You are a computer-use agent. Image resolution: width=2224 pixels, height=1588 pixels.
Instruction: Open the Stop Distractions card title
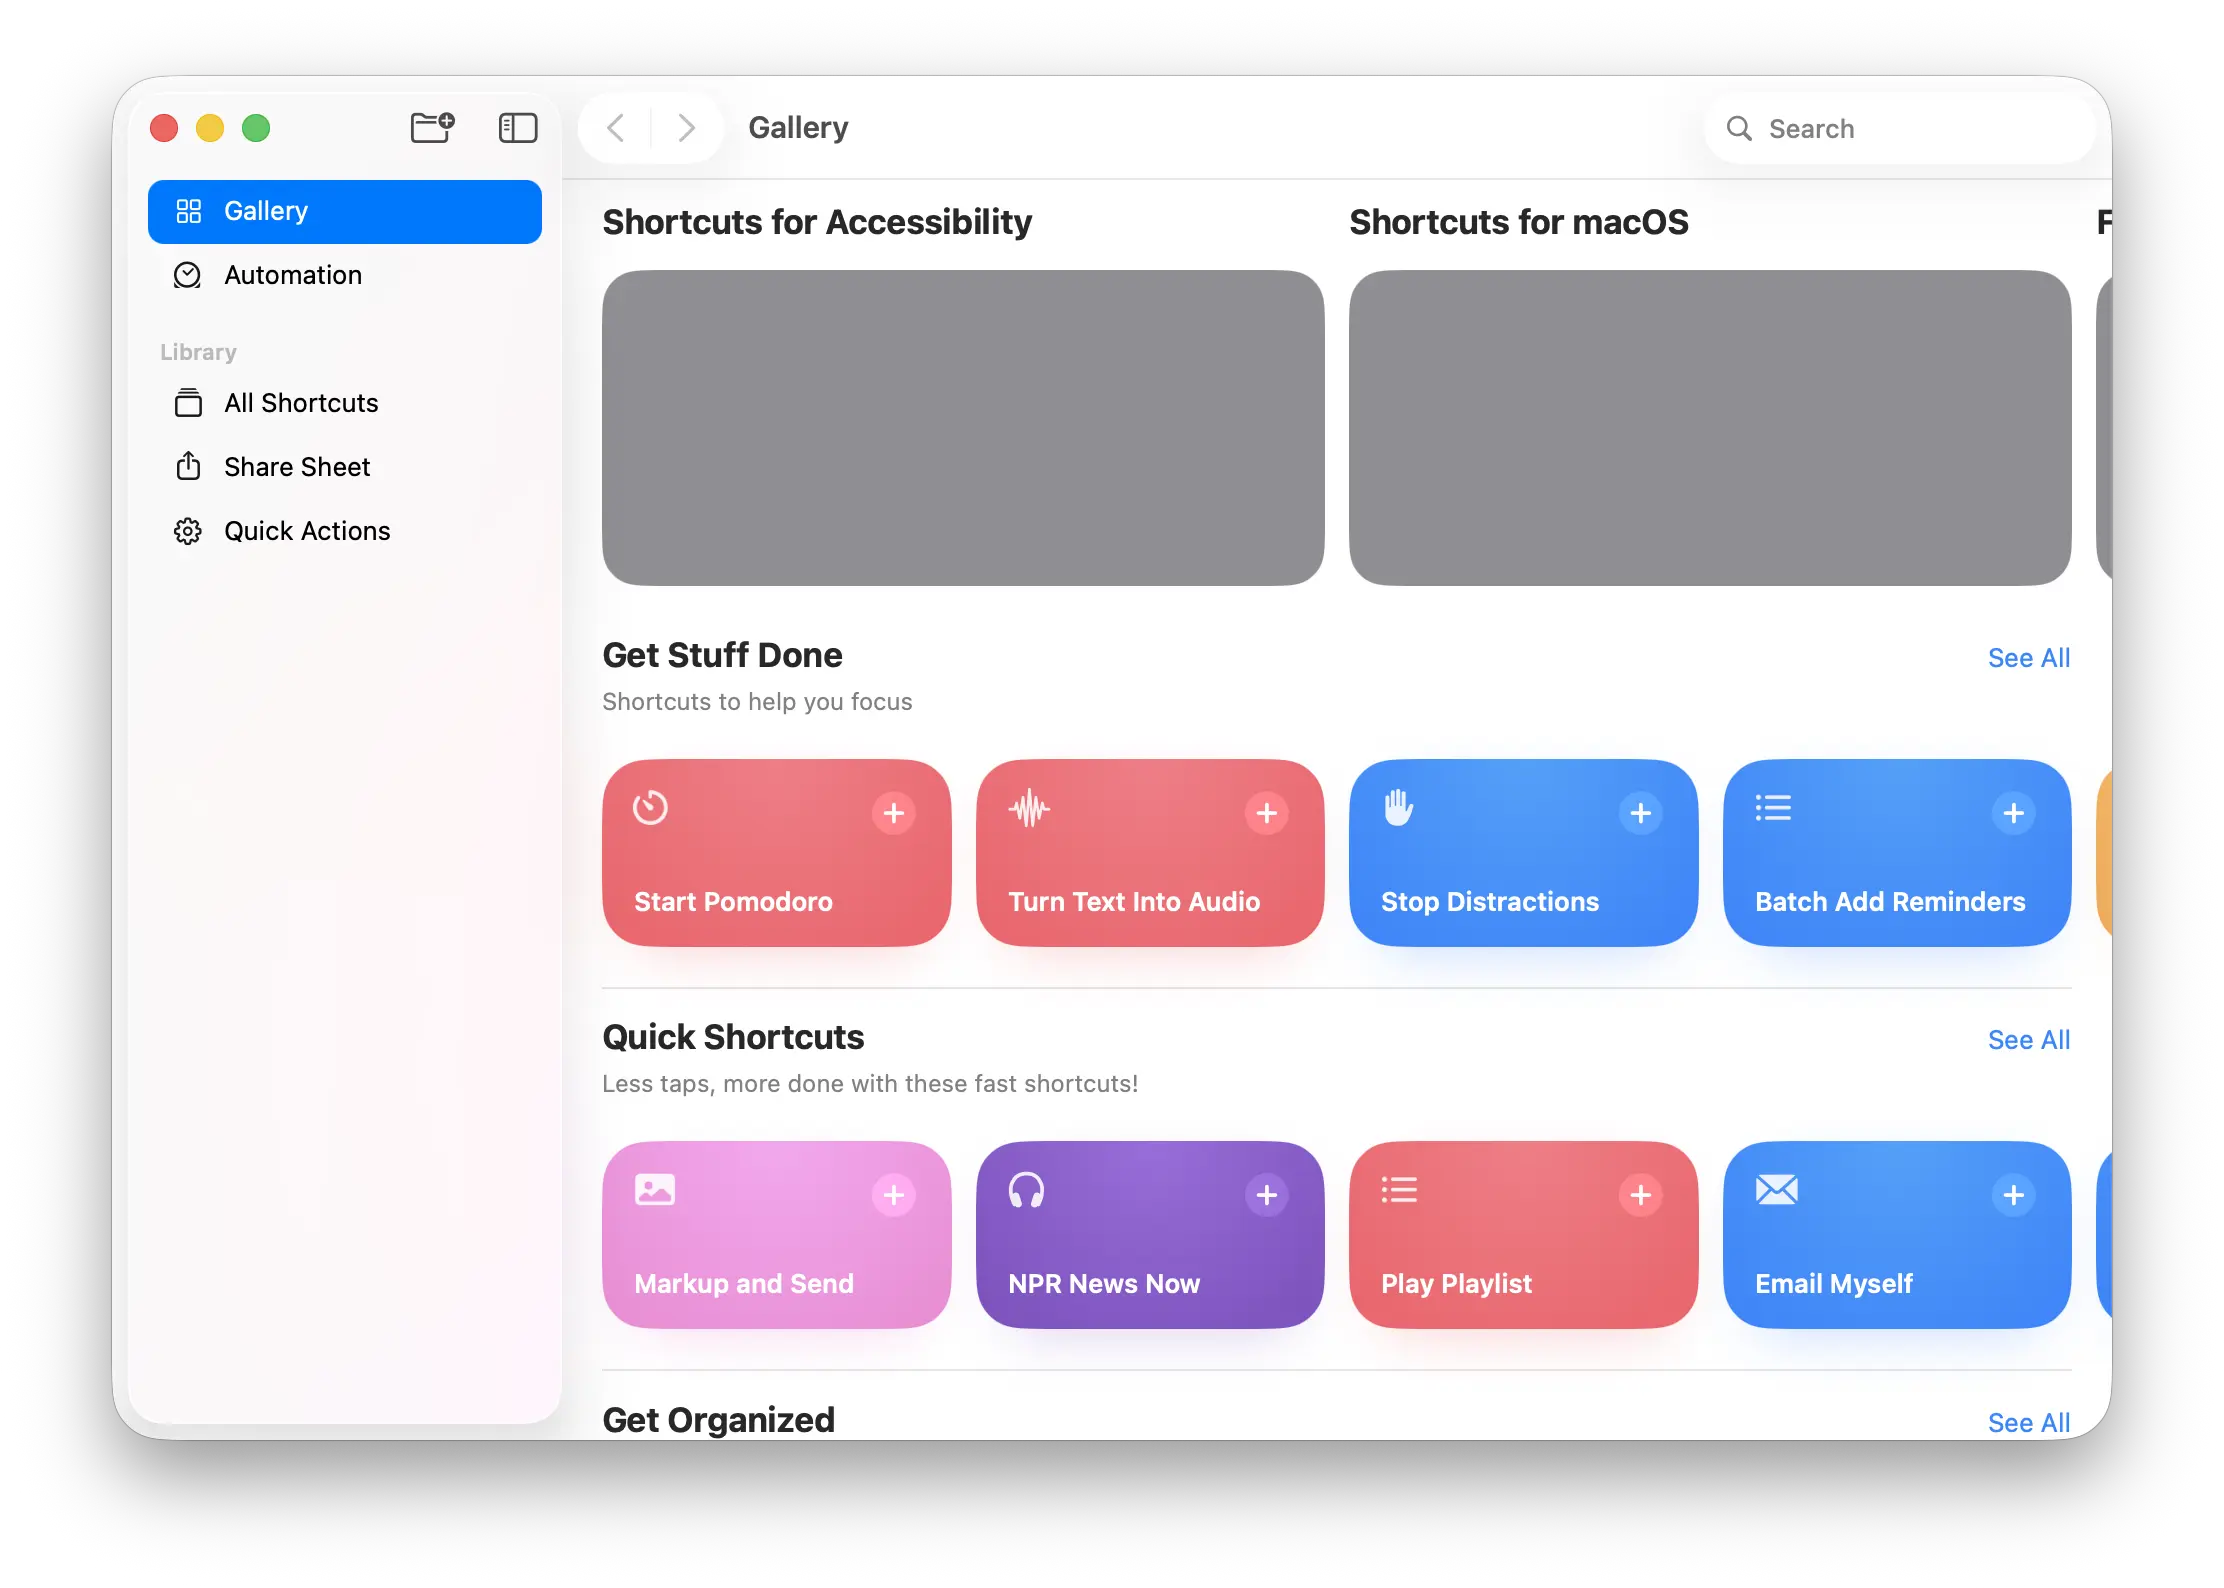pos(1490,902)
